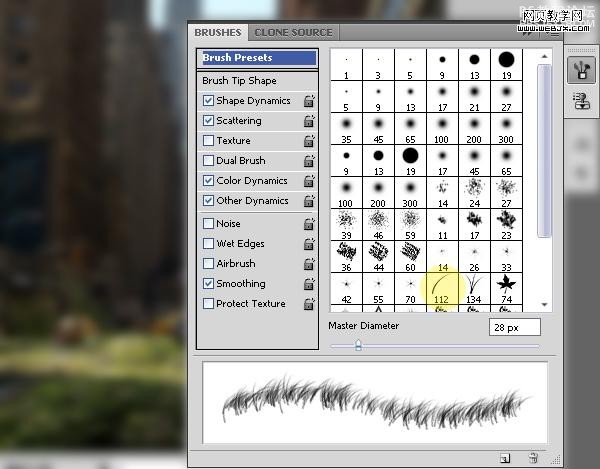Image resolution: width=600 pixels, height=469 pixels.
Task: Select the Brushes tab
Action: [x=218, y=33]
